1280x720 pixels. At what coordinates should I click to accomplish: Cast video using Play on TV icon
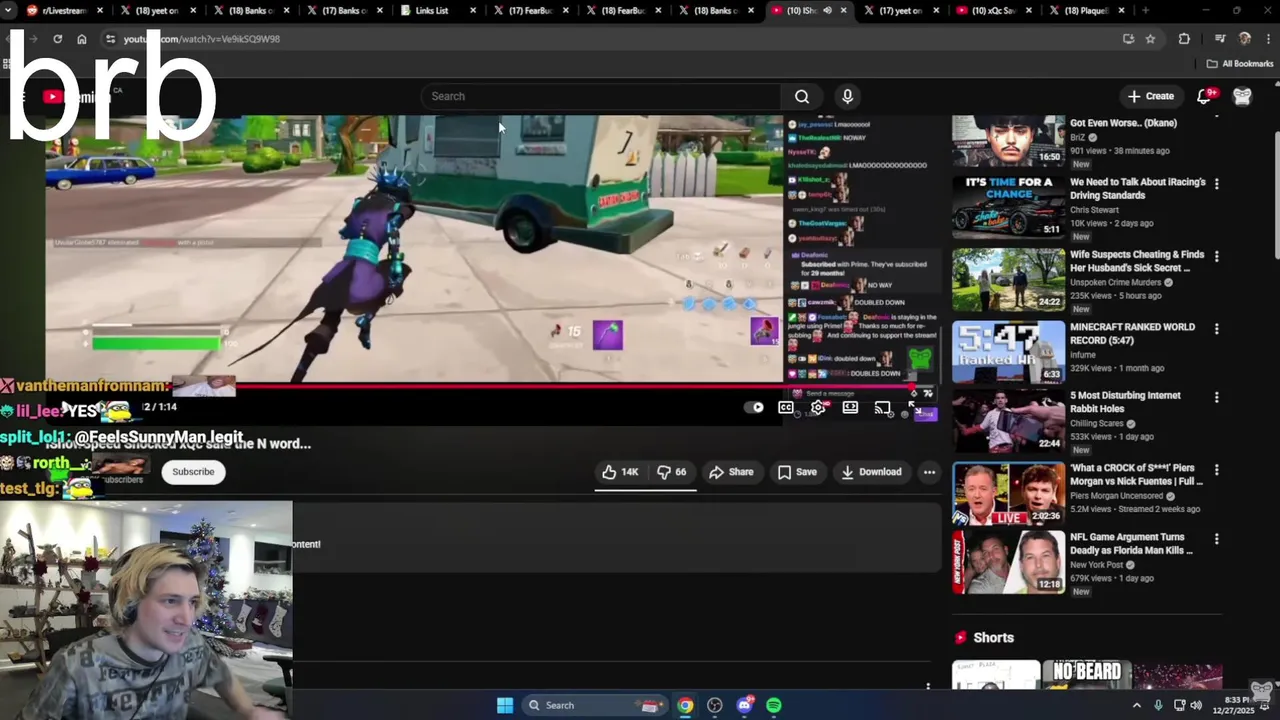882,407
